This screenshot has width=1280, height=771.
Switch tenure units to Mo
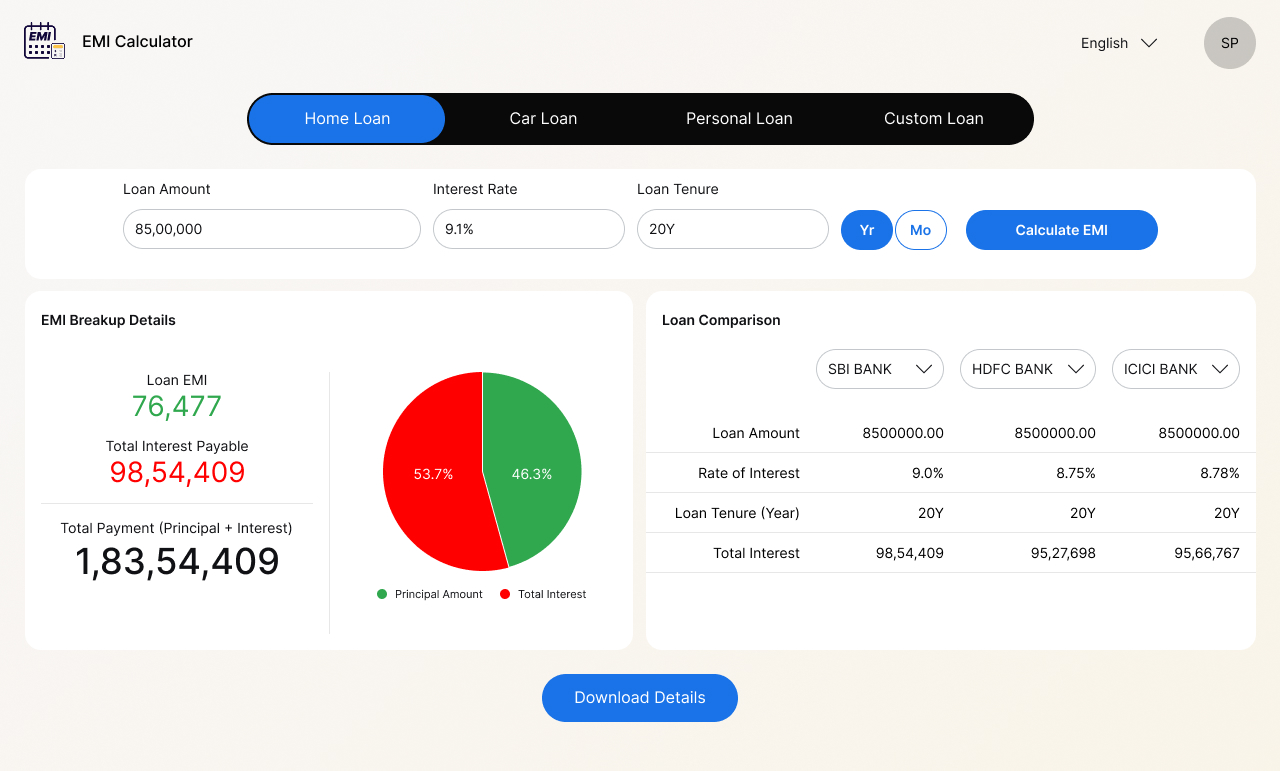click(920, 229)
